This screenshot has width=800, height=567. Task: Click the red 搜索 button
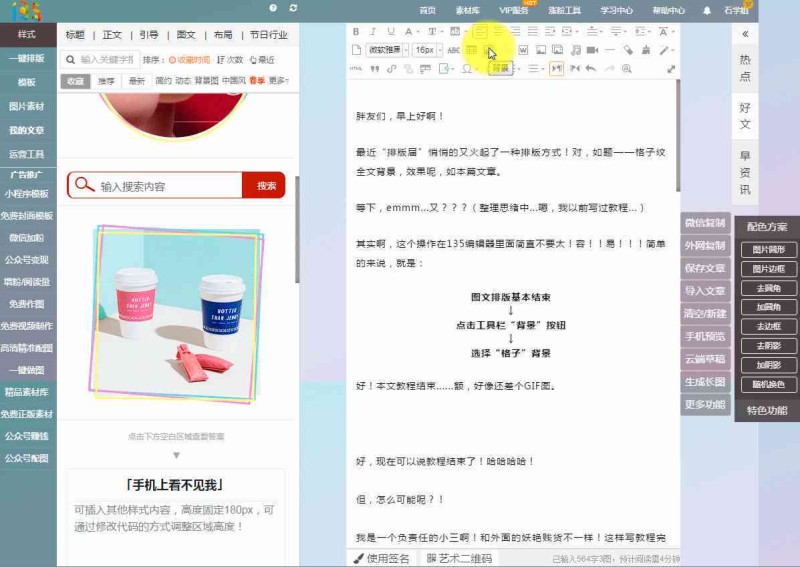coord(265,186)
